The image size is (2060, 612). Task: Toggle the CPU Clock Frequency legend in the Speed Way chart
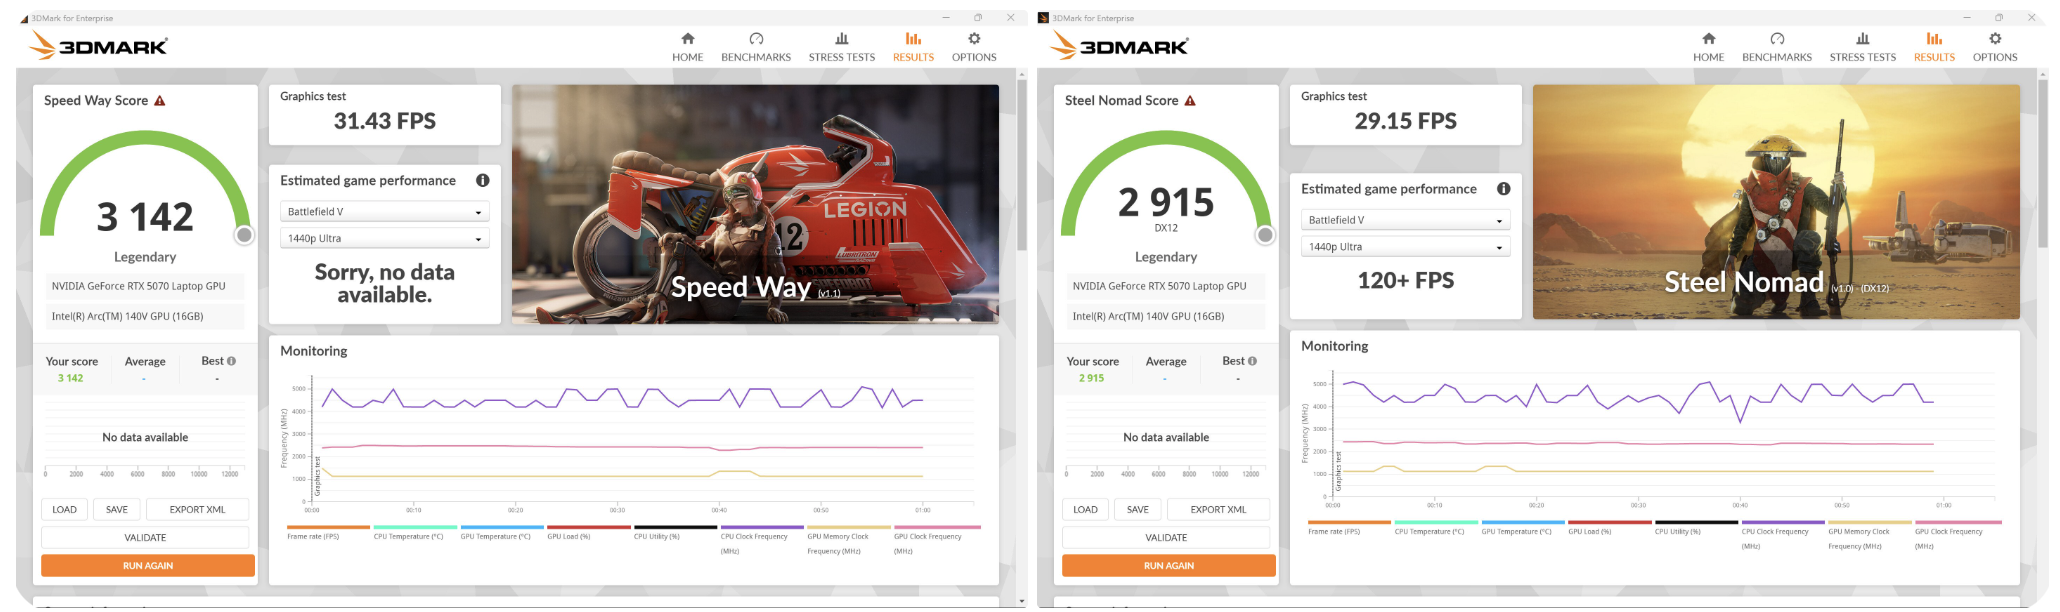coord(754,536)
